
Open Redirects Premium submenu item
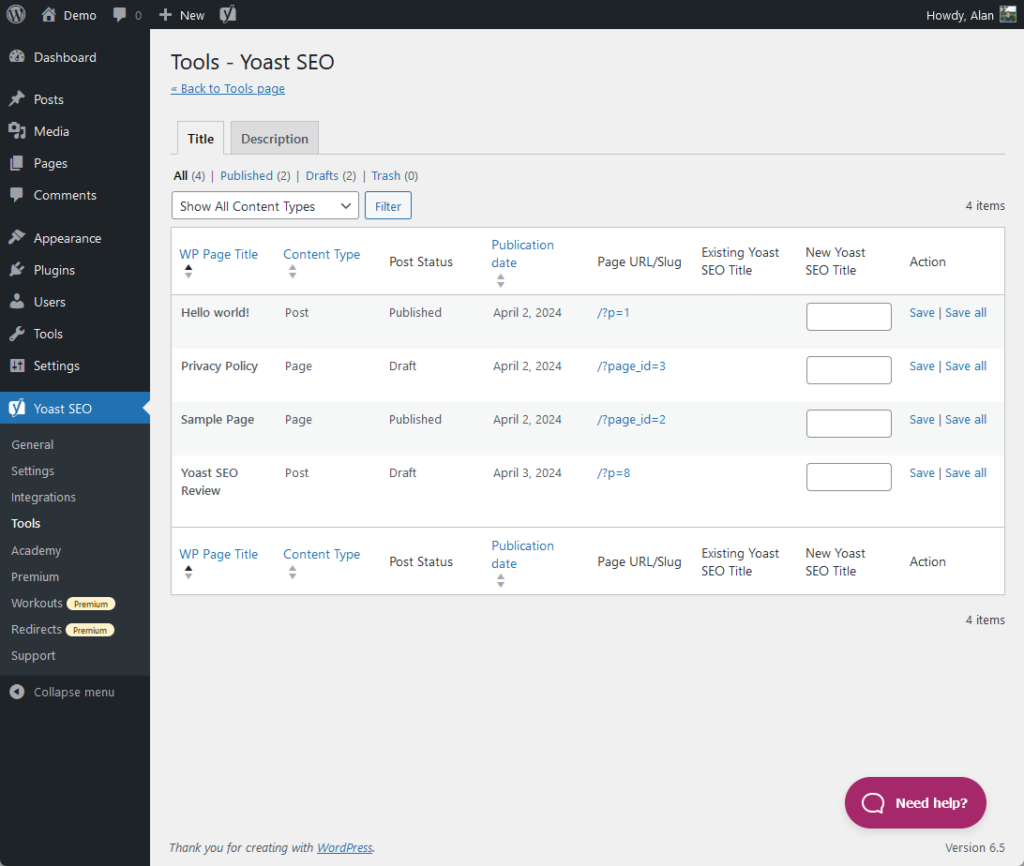(x=63, y=630)
